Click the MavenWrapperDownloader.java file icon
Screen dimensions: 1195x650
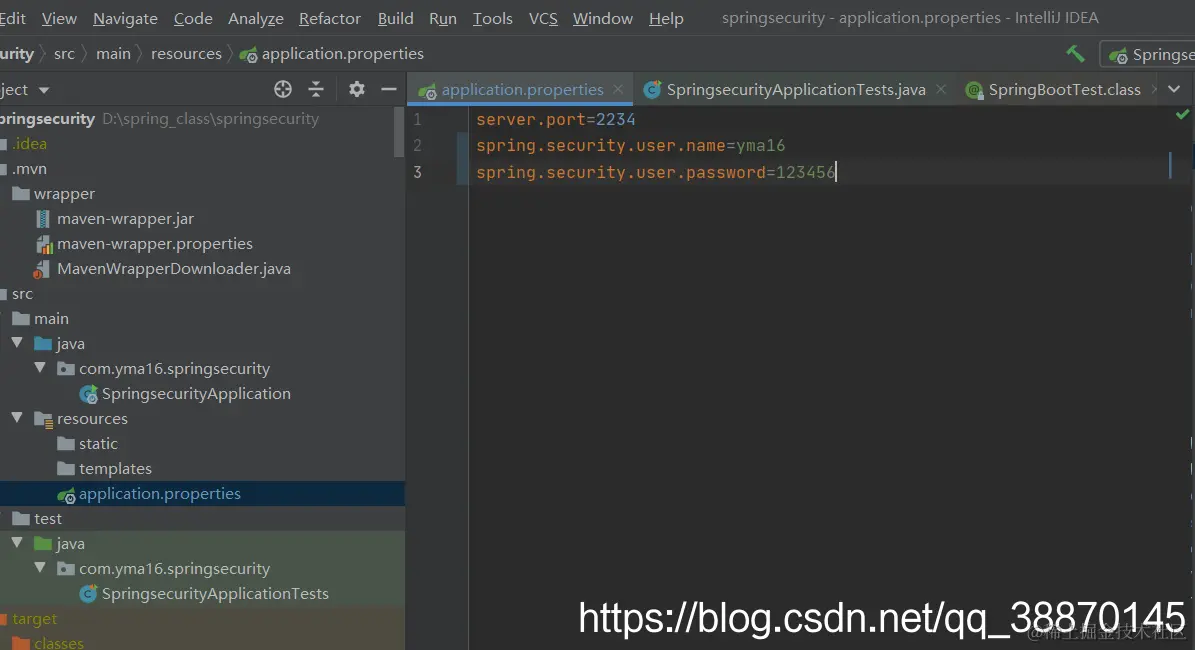coord(41,269)
